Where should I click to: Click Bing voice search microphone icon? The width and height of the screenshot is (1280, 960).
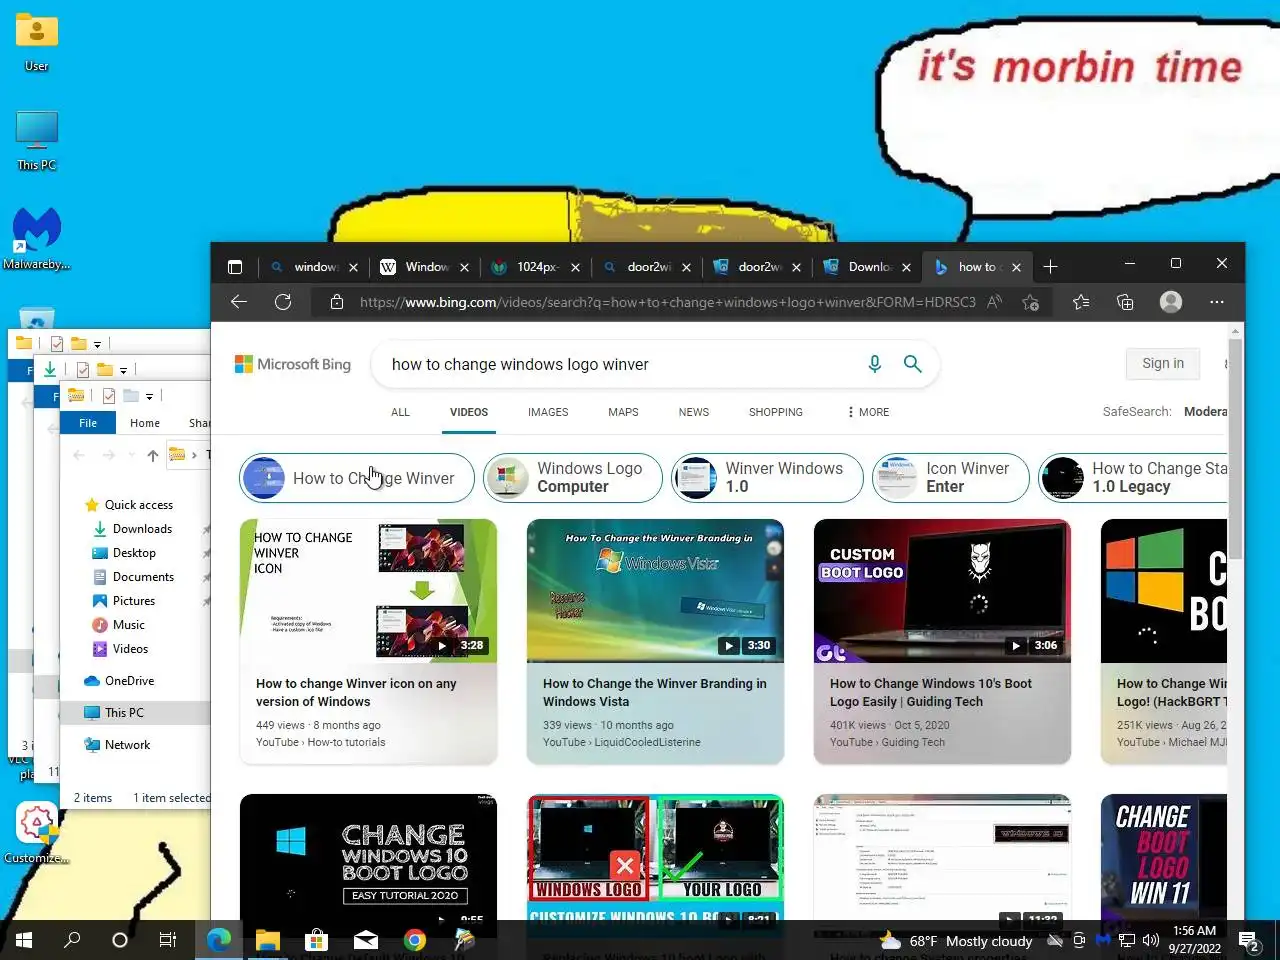tap(874, 364)
